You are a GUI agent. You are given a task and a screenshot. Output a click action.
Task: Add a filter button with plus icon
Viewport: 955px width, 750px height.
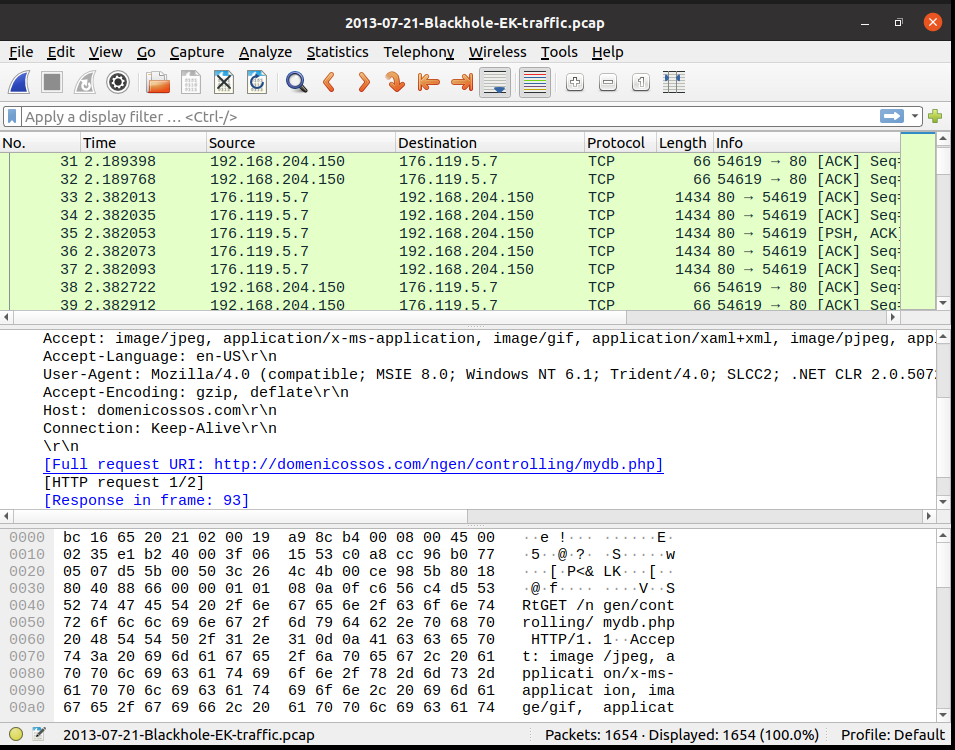coord(935,116)
